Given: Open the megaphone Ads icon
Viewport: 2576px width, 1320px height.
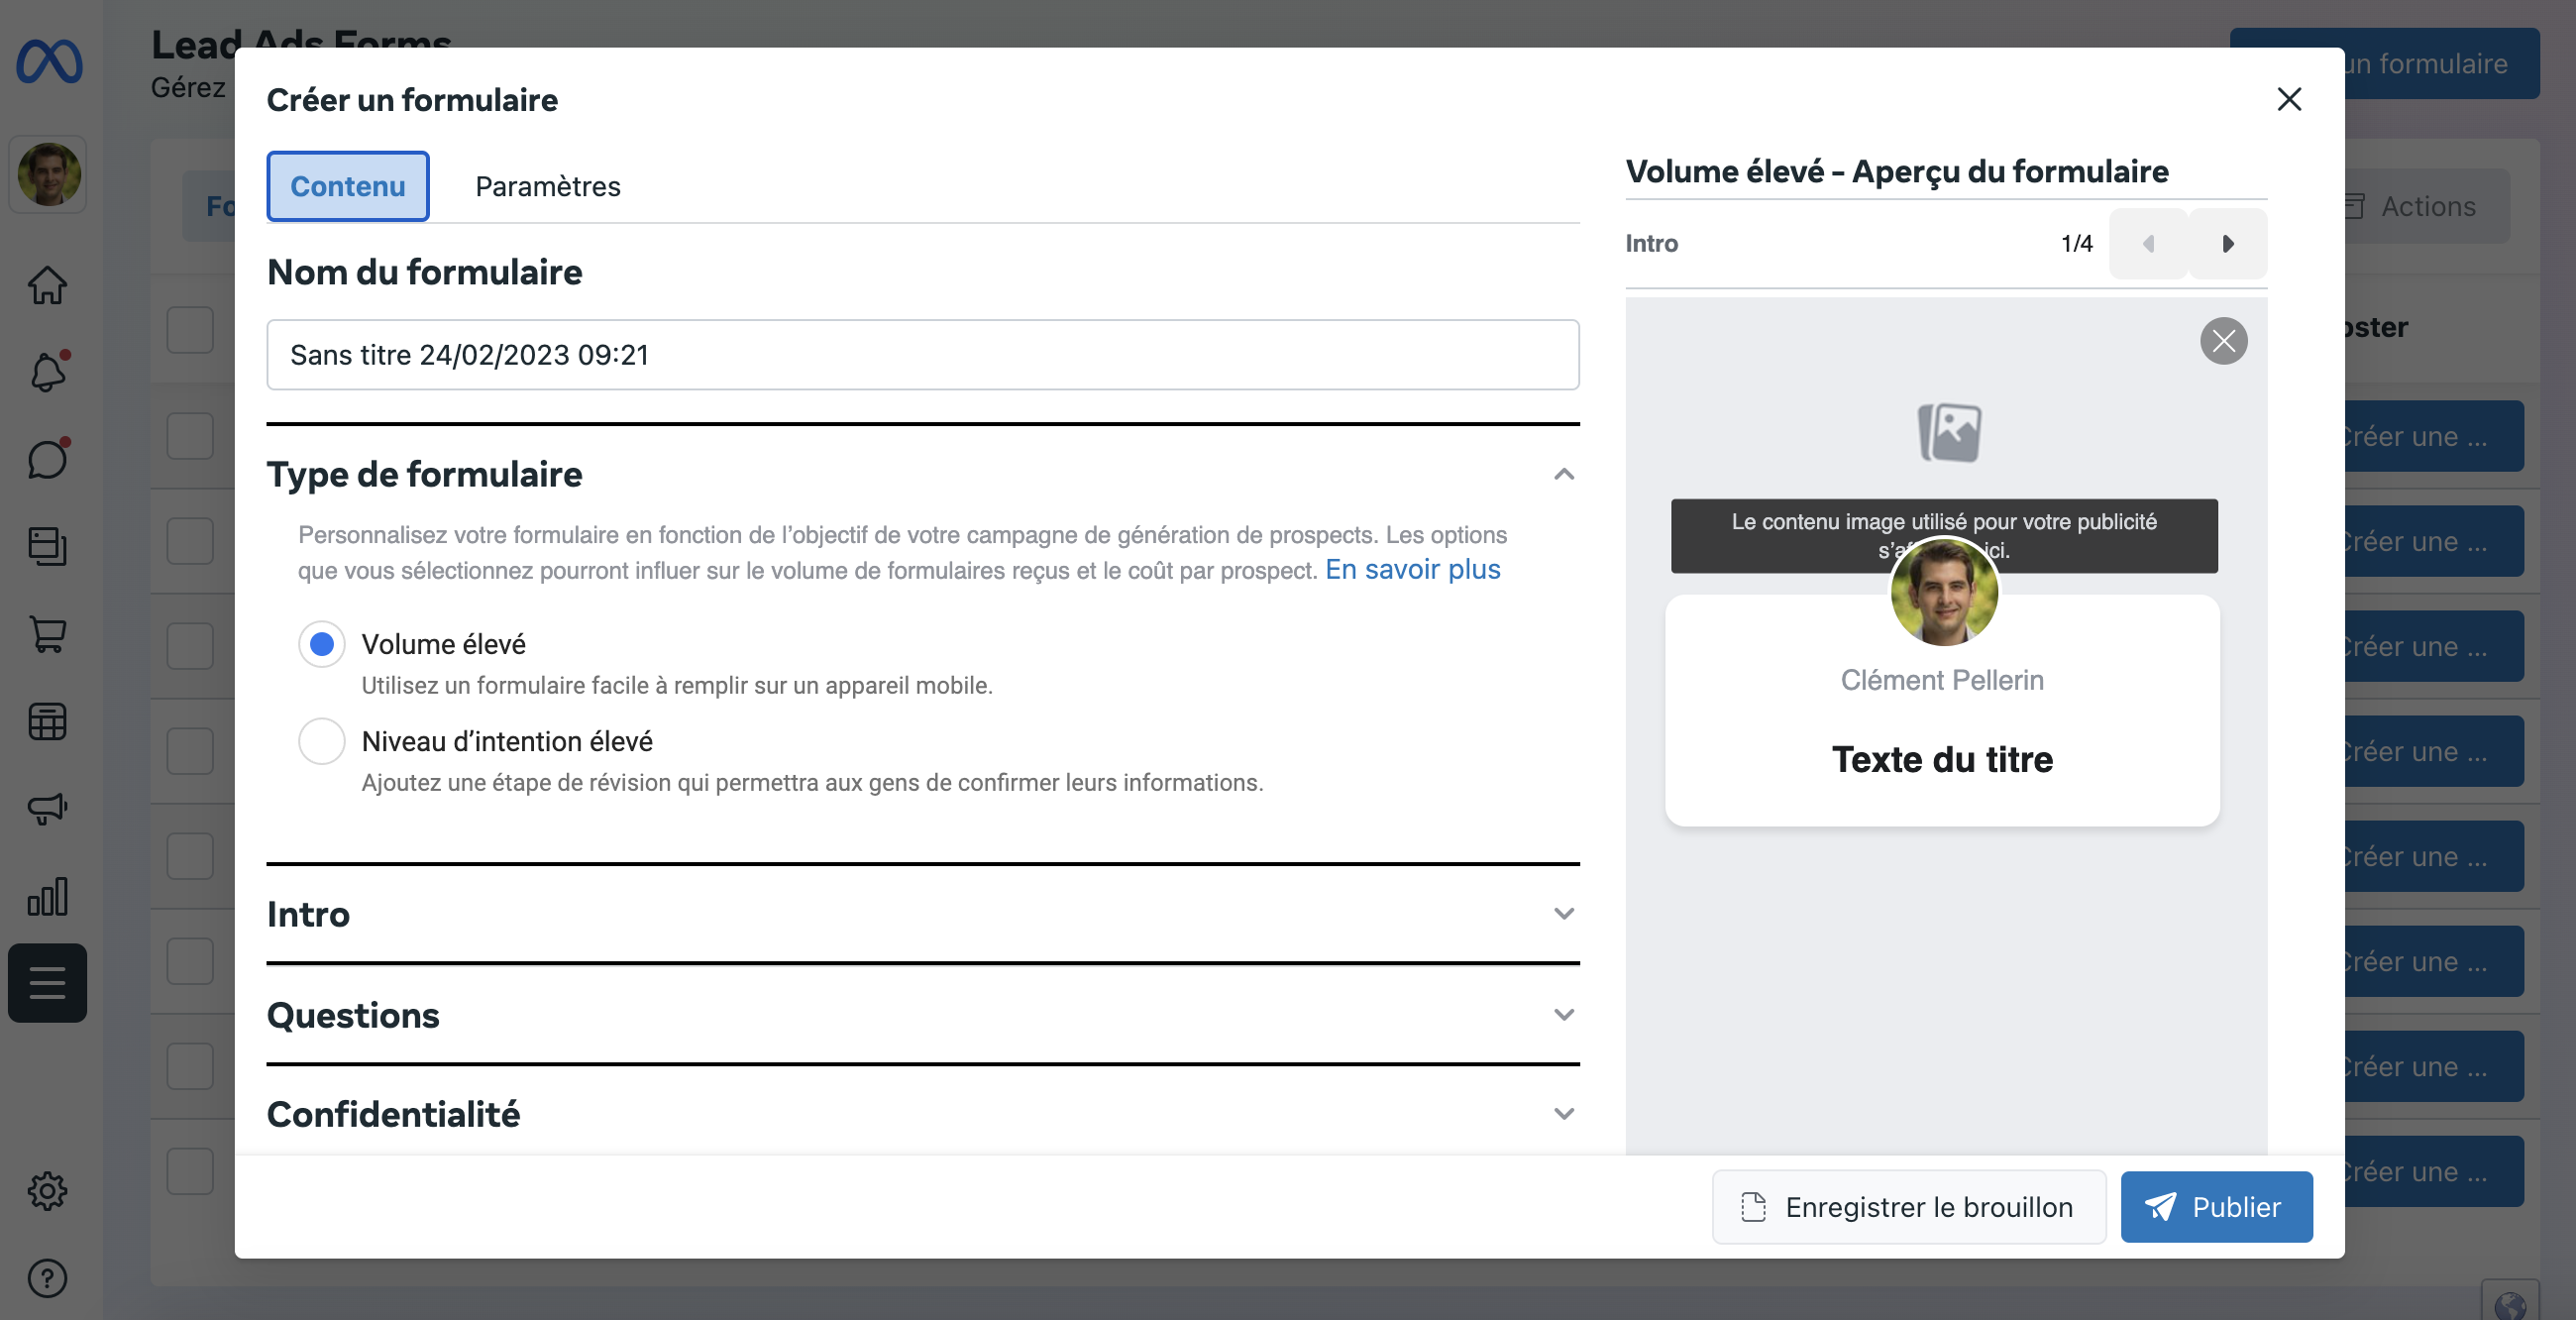Looking at the screenshot, I should (47, 808).
